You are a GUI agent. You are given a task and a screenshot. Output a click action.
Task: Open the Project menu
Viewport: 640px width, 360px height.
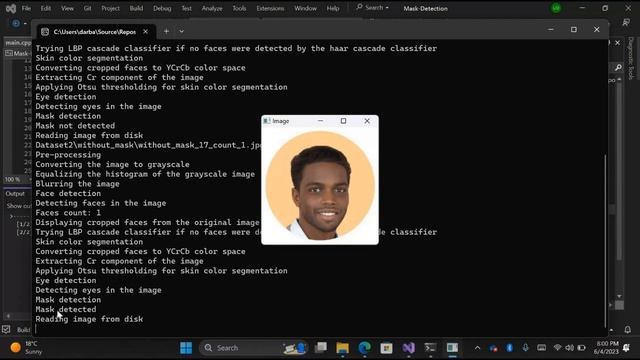pos(110,8)
